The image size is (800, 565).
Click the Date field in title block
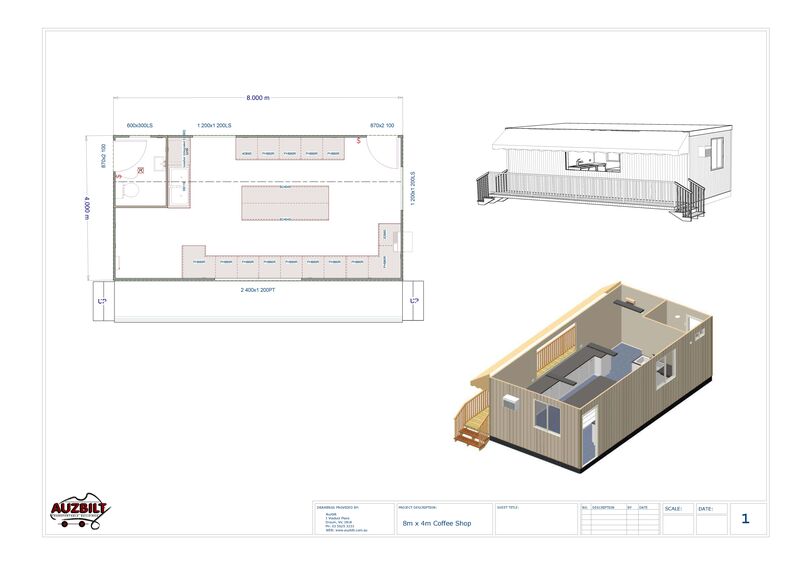(710, 519)
